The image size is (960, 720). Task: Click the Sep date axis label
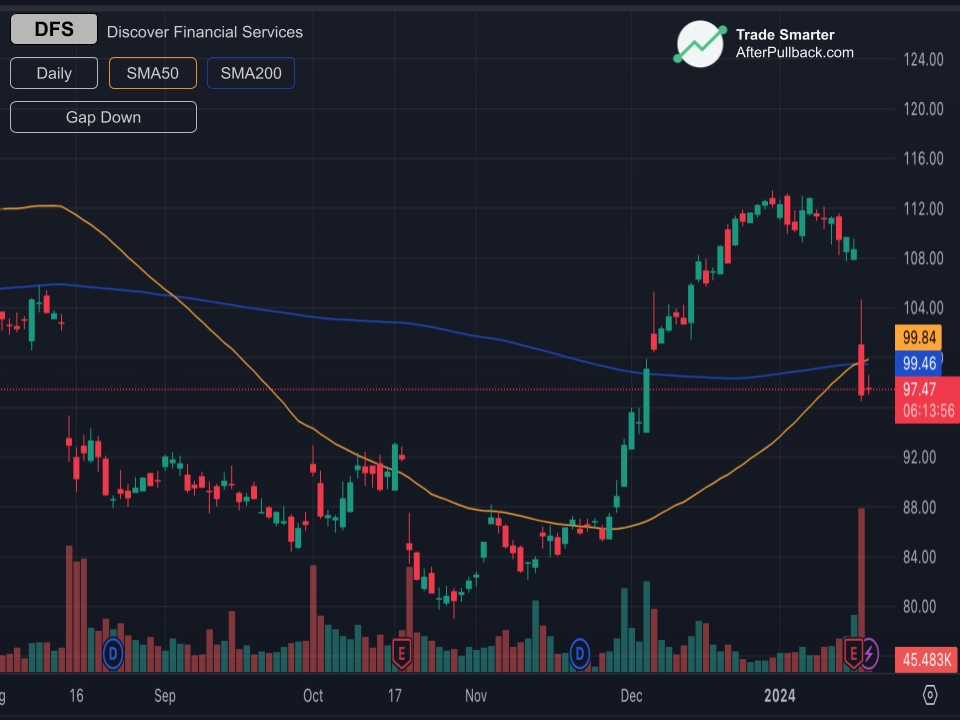point(165,696)
